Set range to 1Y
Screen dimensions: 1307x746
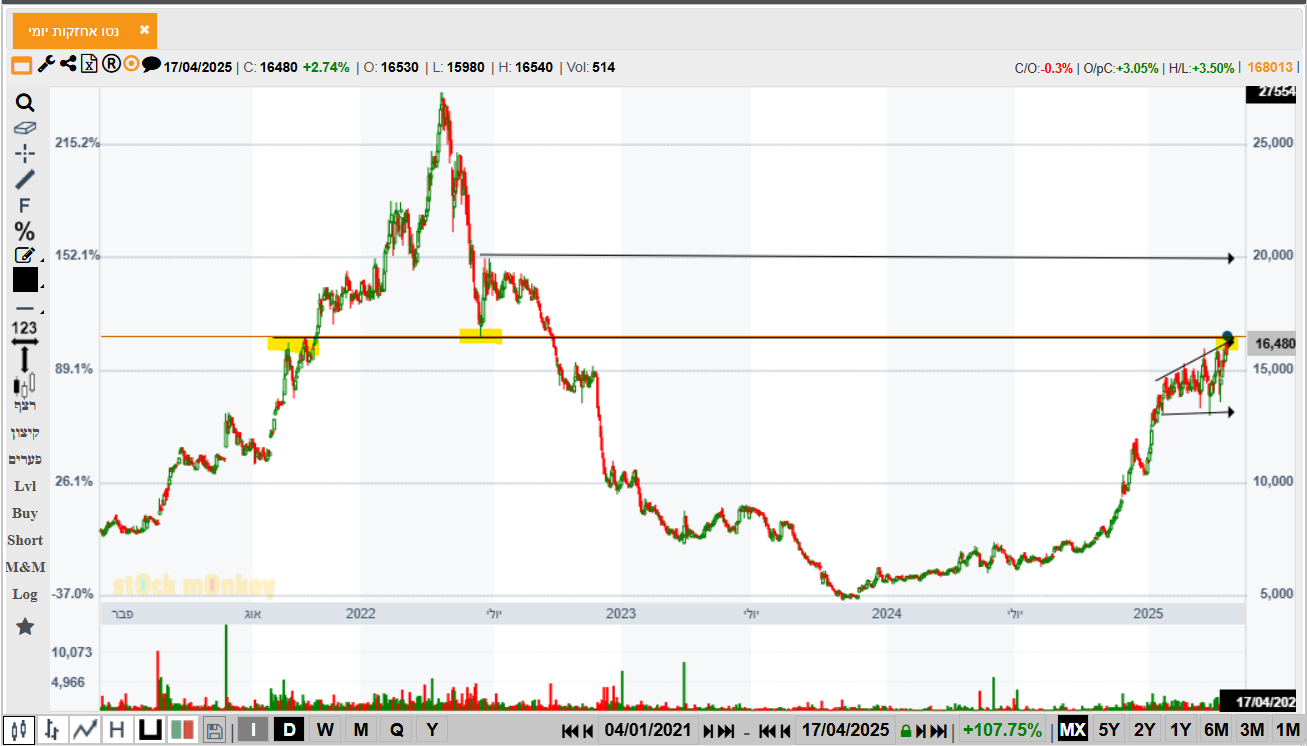point(1181,730)
